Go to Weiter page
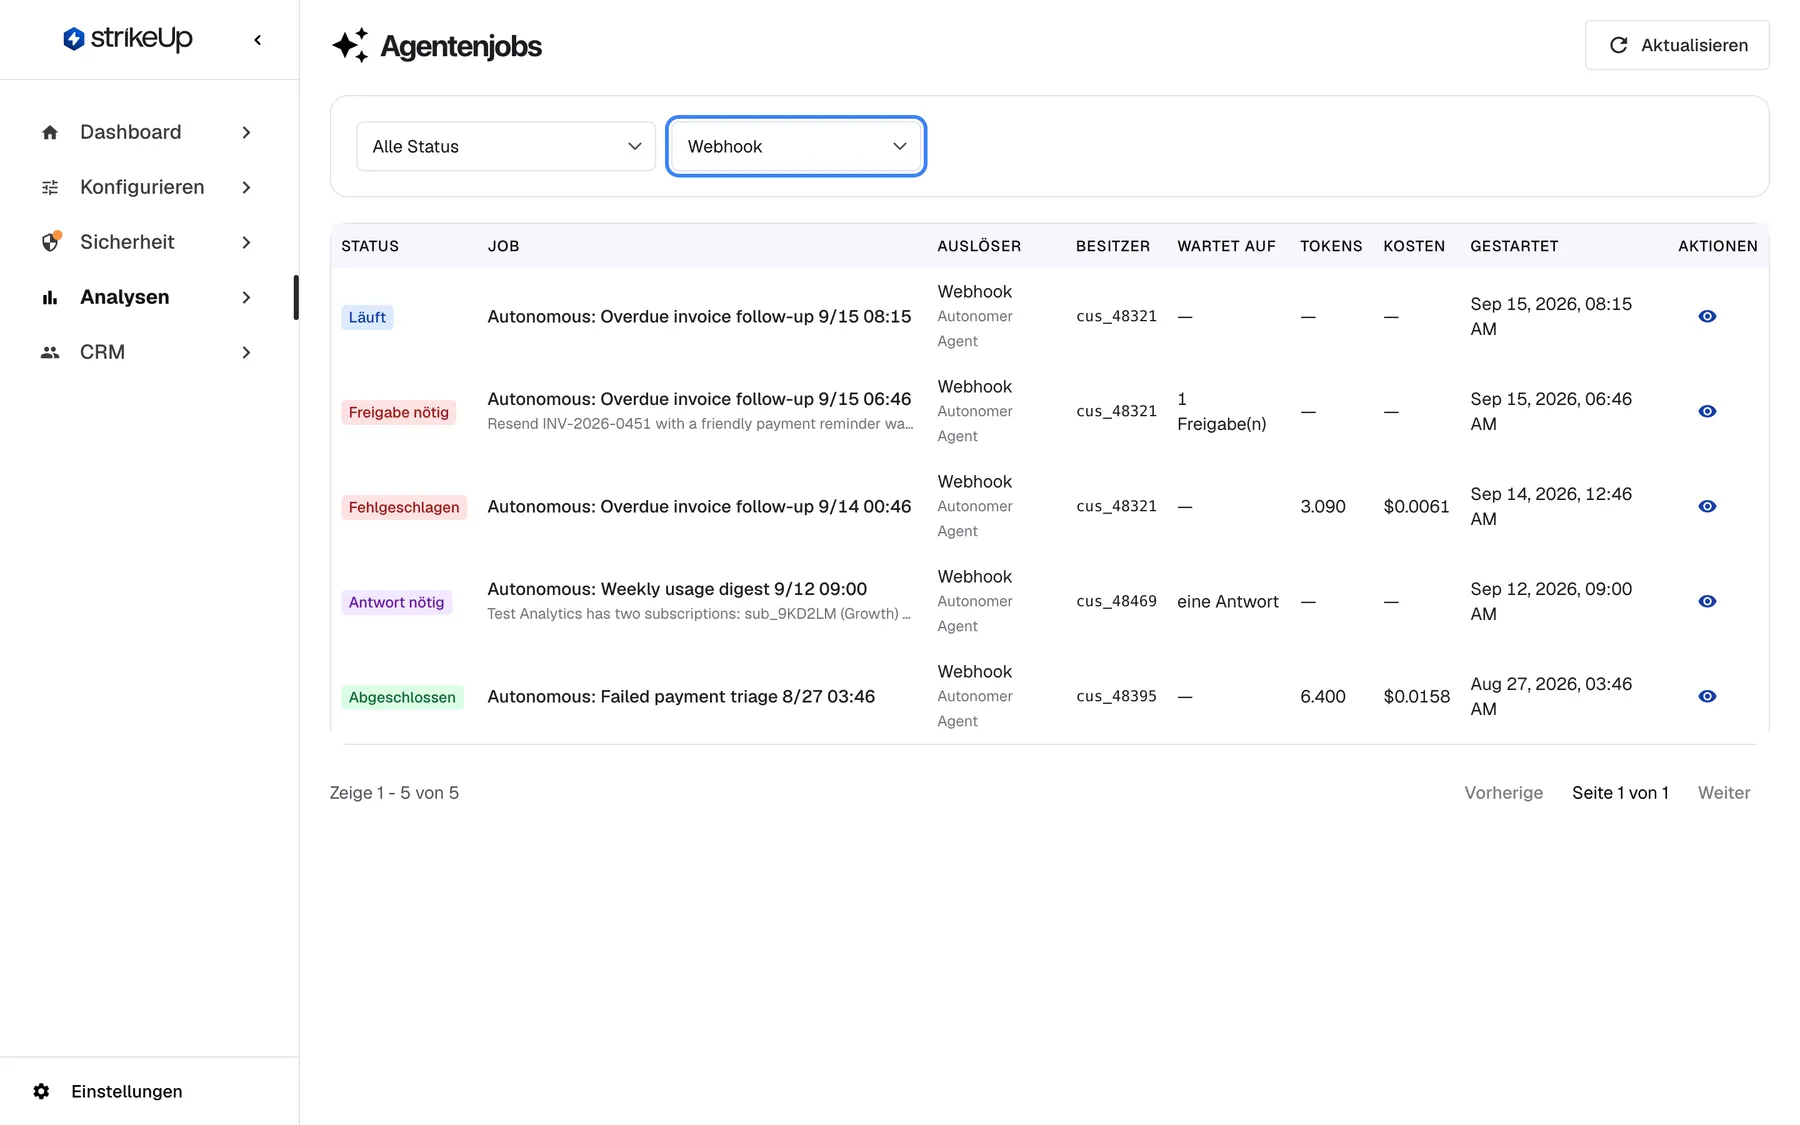 [1724, 793]
